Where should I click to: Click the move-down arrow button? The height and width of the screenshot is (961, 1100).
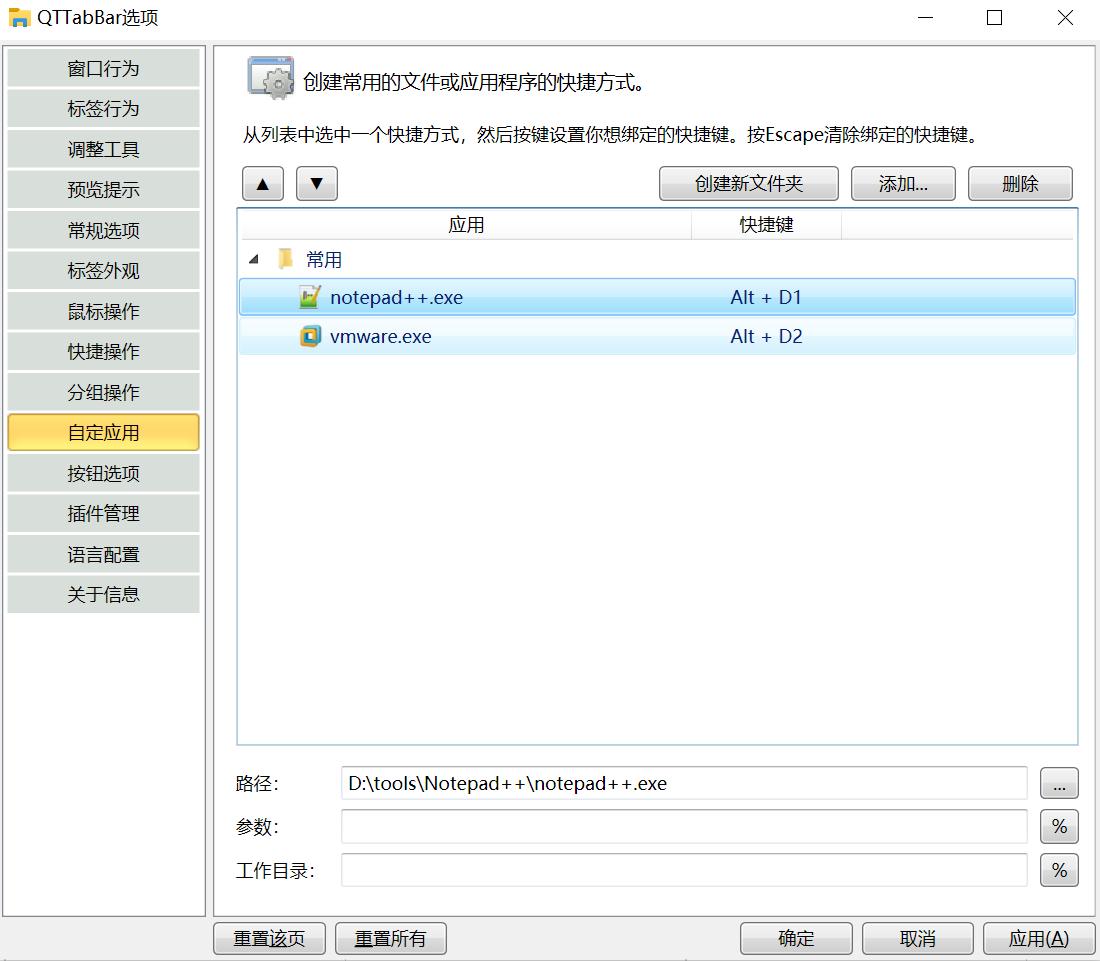316,183
